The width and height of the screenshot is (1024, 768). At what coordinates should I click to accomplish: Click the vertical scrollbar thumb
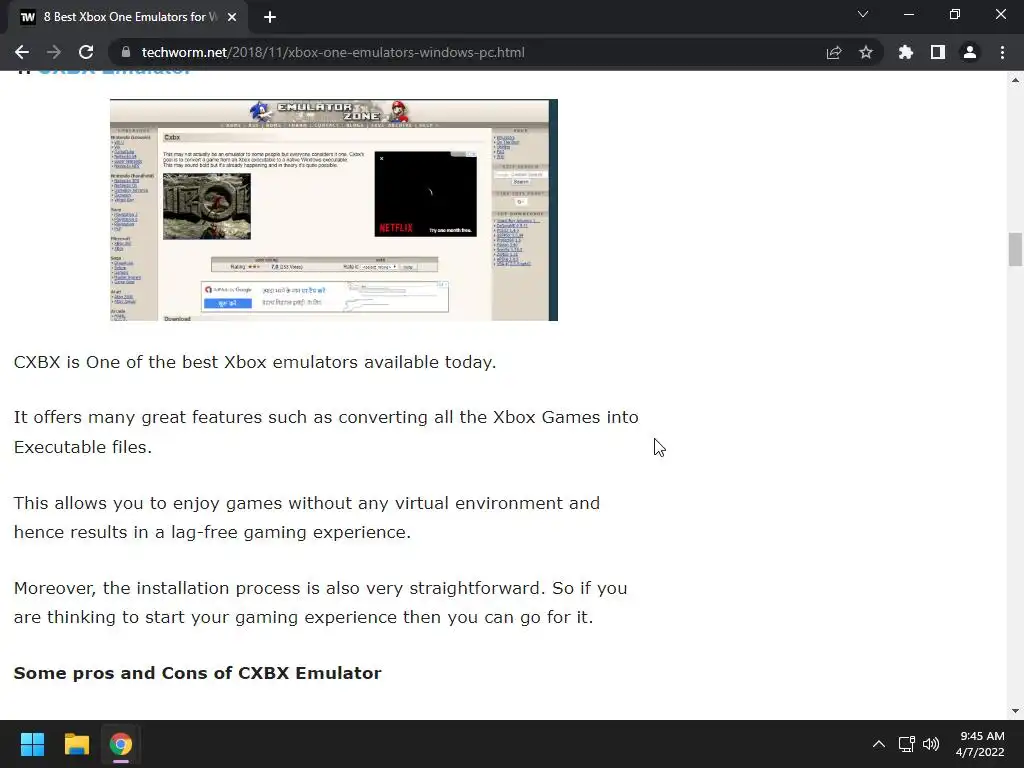coord(1015,249)
